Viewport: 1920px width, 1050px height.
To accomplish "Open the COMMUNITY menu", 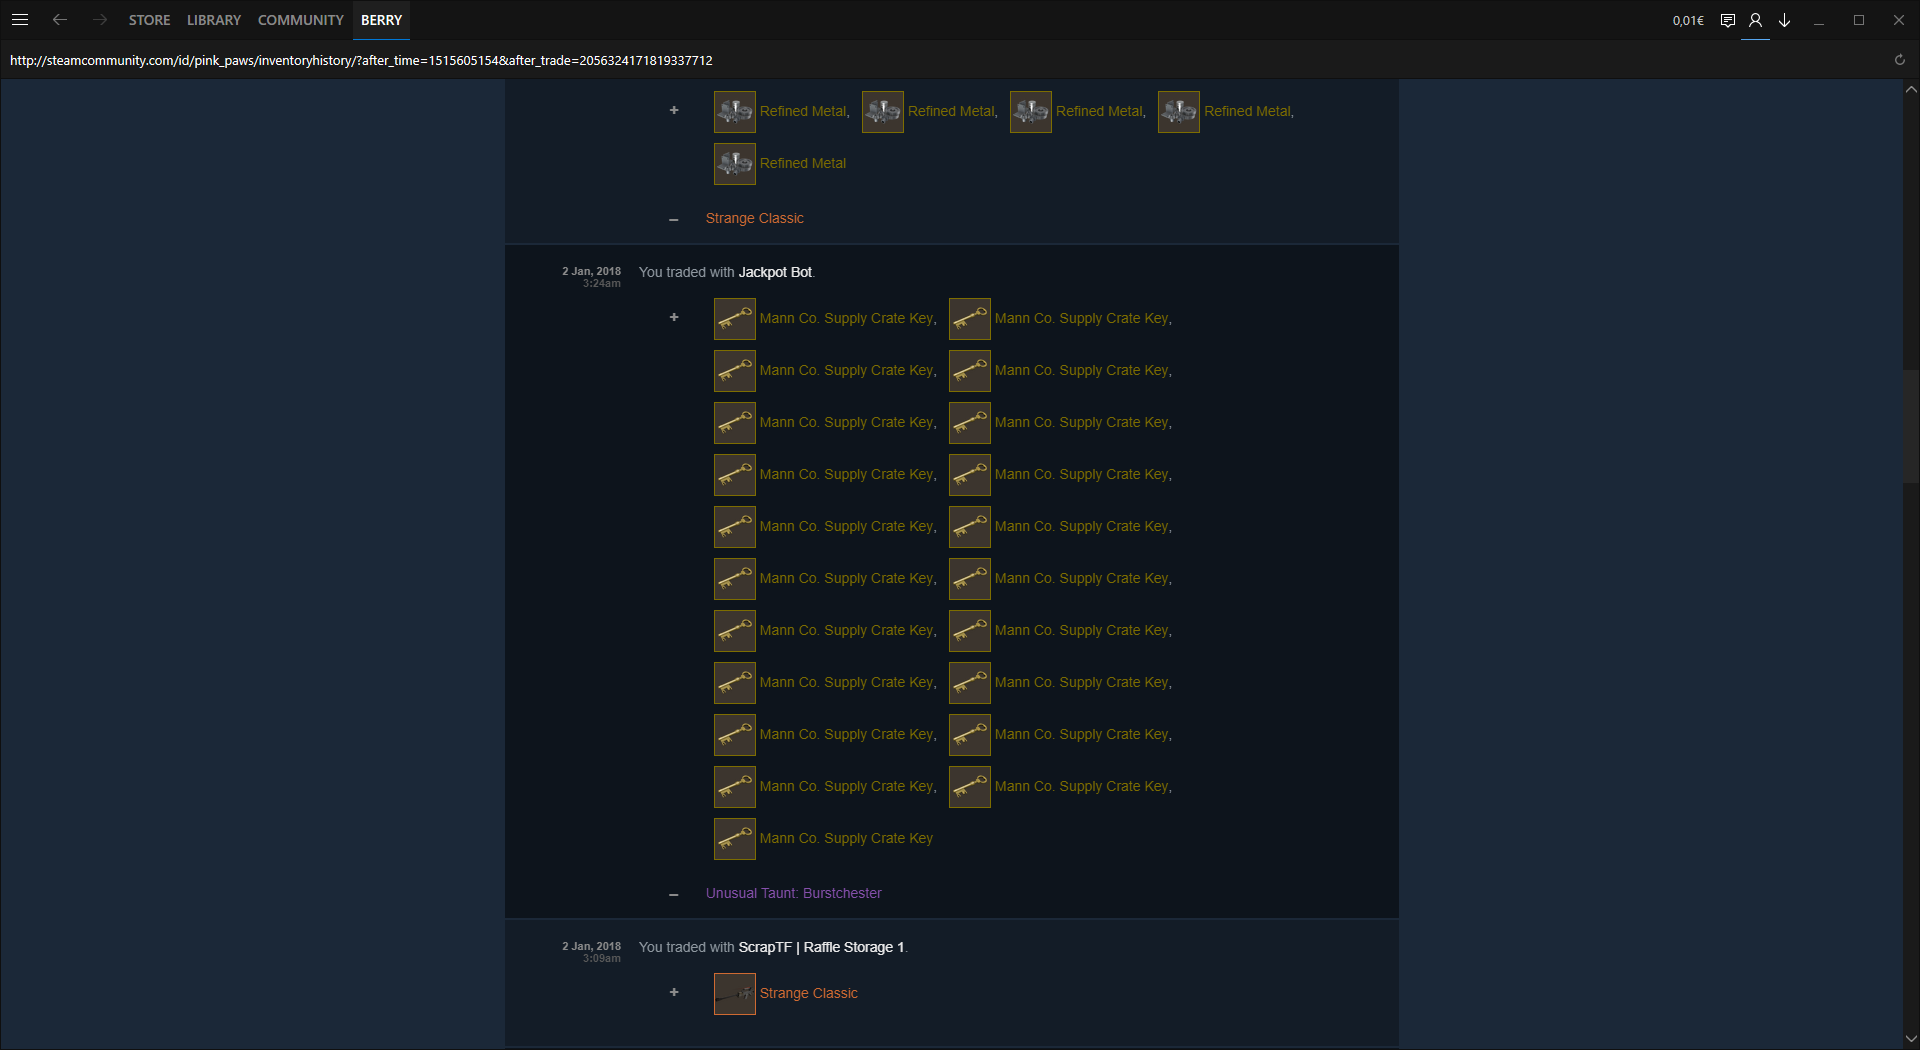I will (300, 20).
